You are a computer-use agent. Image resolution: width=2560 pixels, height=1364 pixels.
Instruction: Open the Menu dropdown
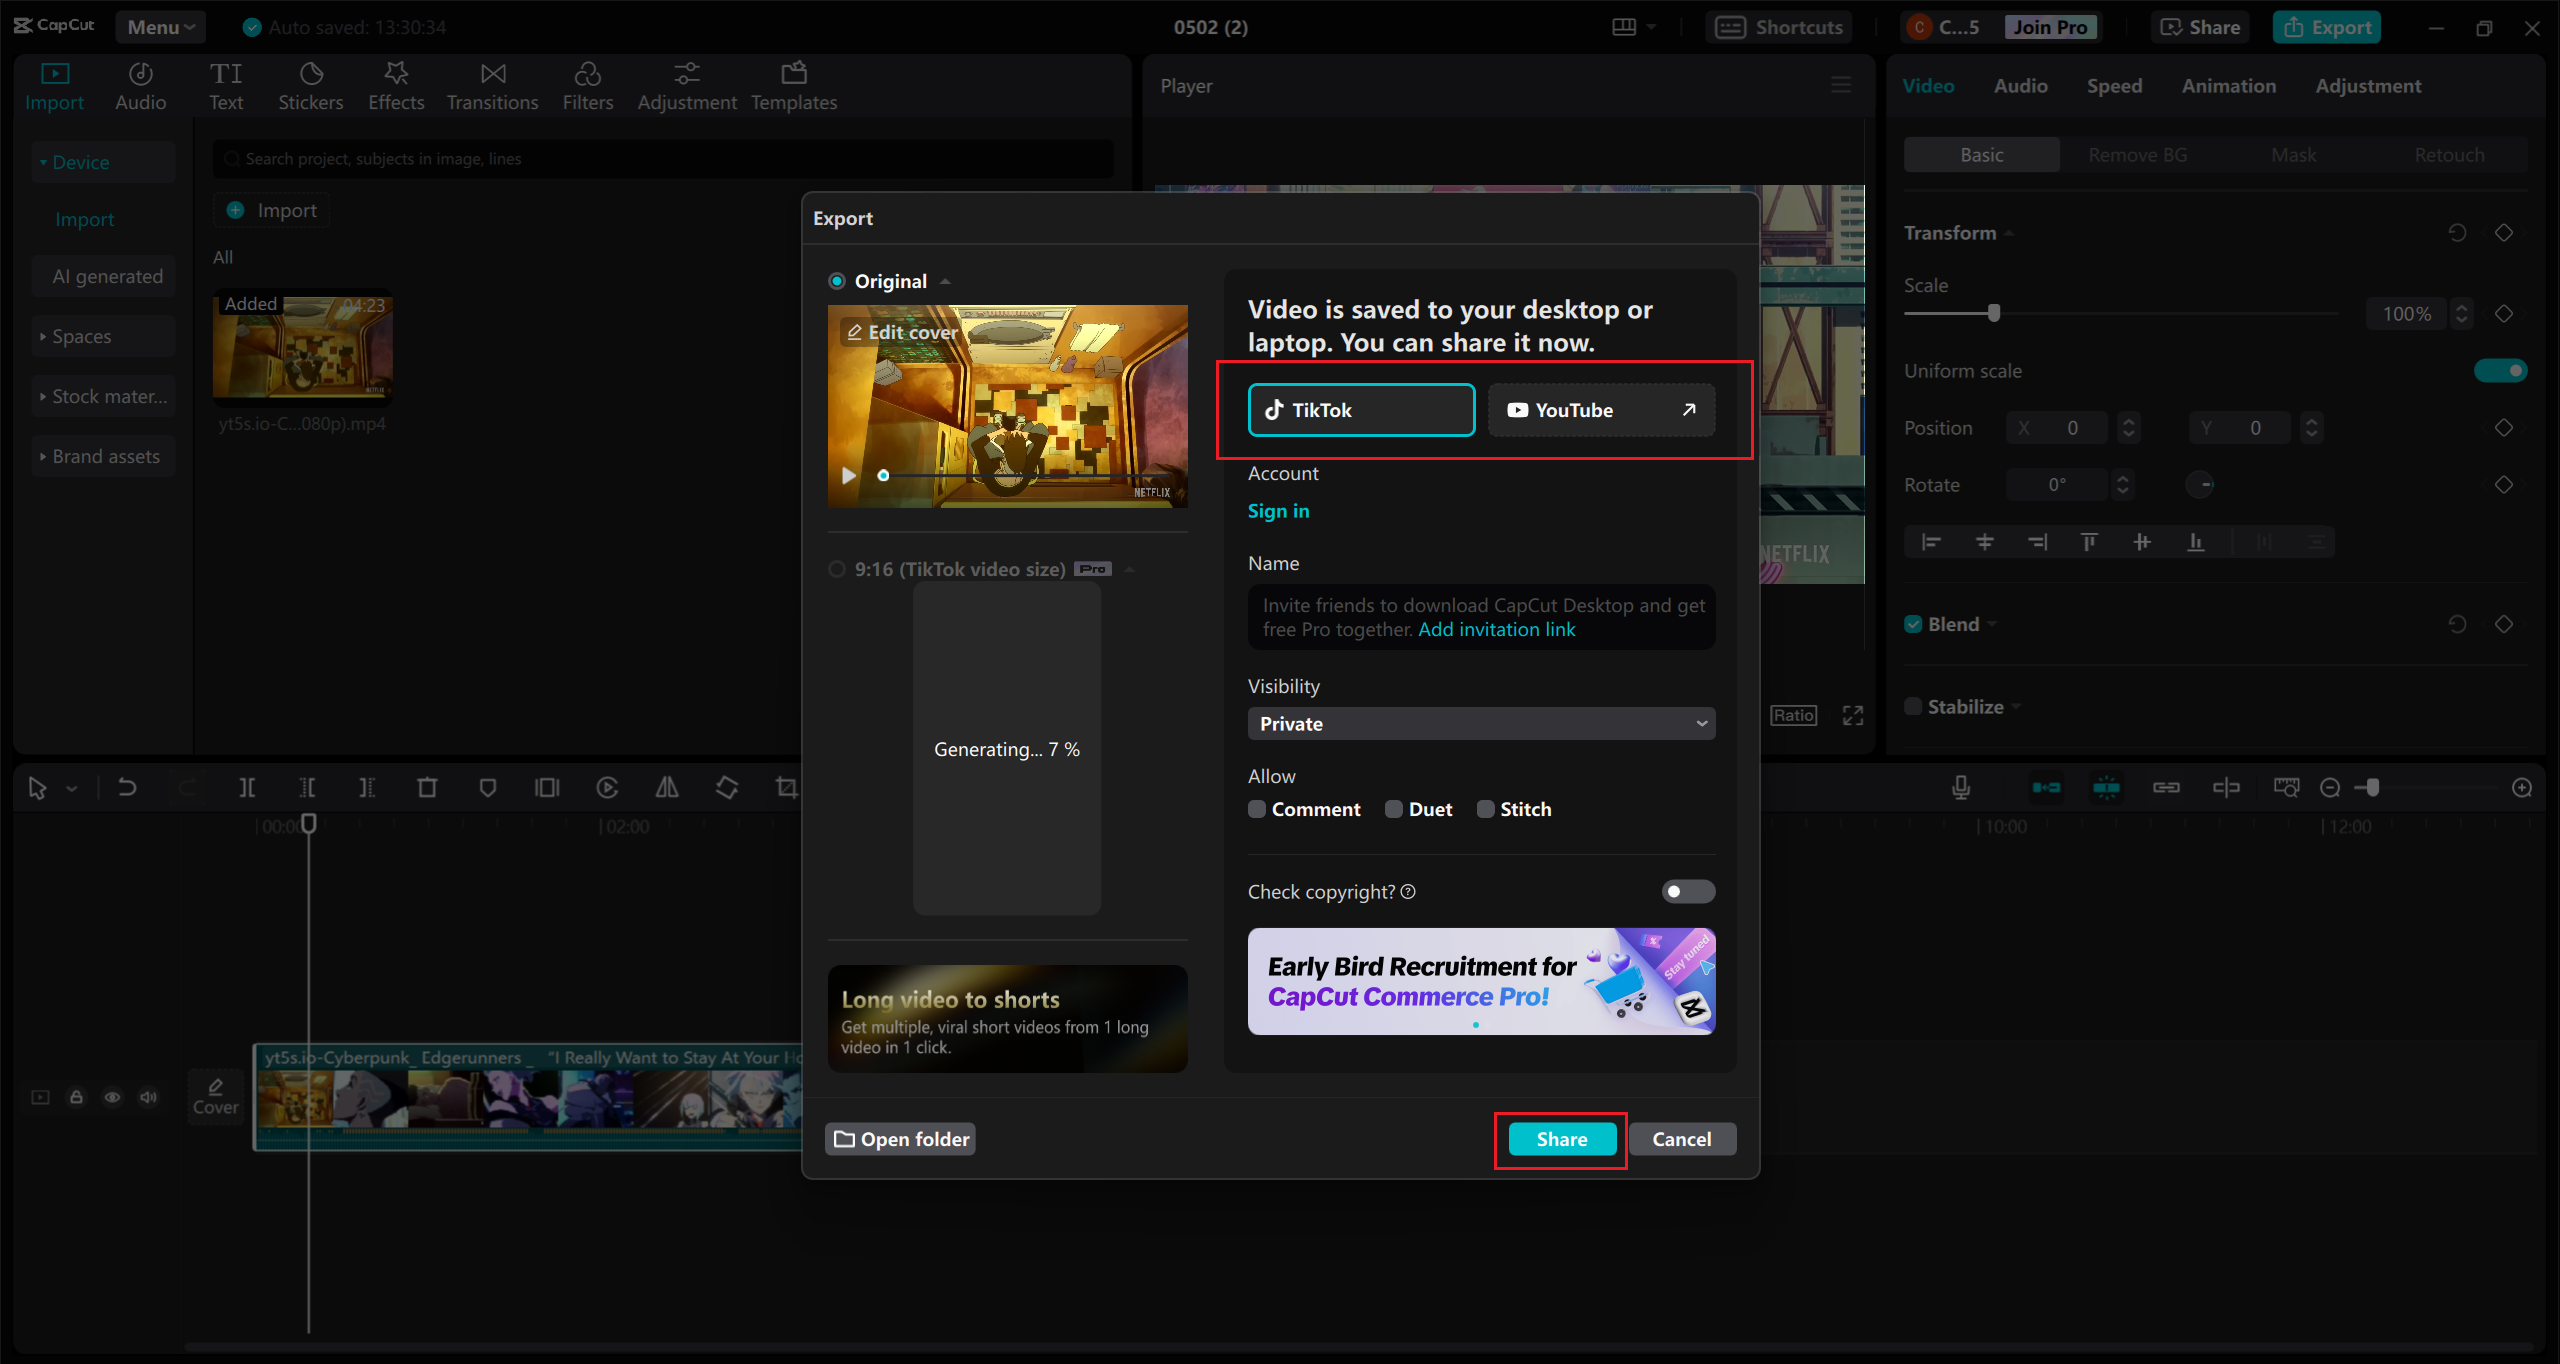coord(160,27)
